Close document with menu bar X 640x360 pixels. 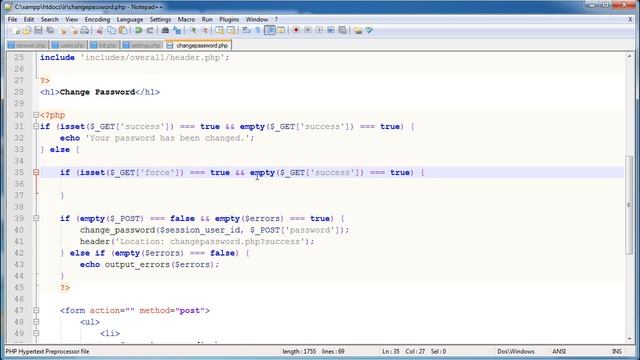click(630, 19)
